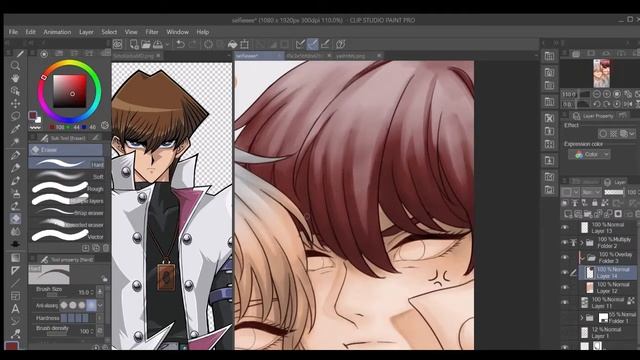The height and width of the screenshot is (360, 640).
Task: Click the Navigator canvas thumbnail
Action: [x=601, y=73]
